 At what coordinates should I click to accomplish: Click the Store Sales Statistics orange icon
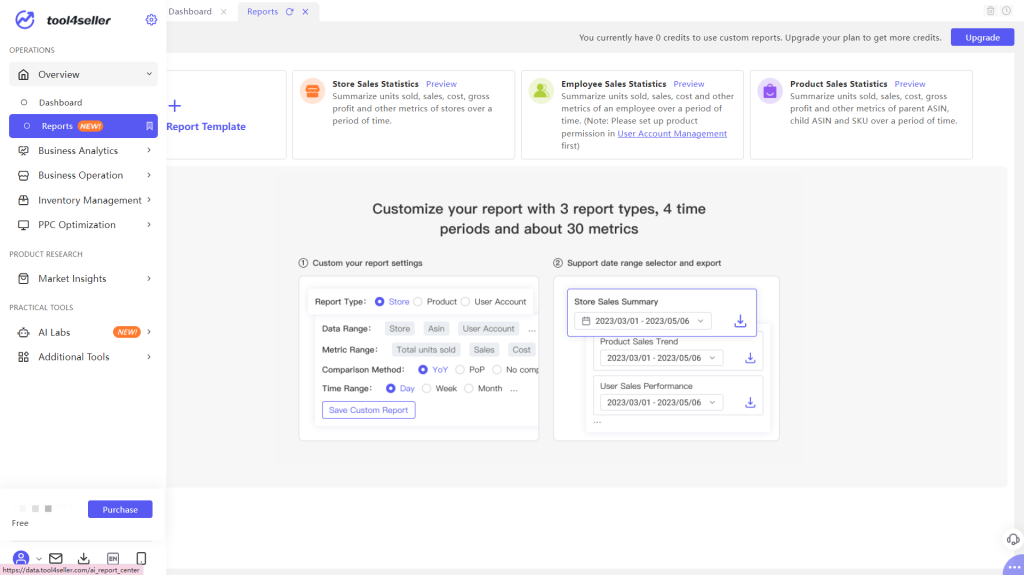[312, 91]
